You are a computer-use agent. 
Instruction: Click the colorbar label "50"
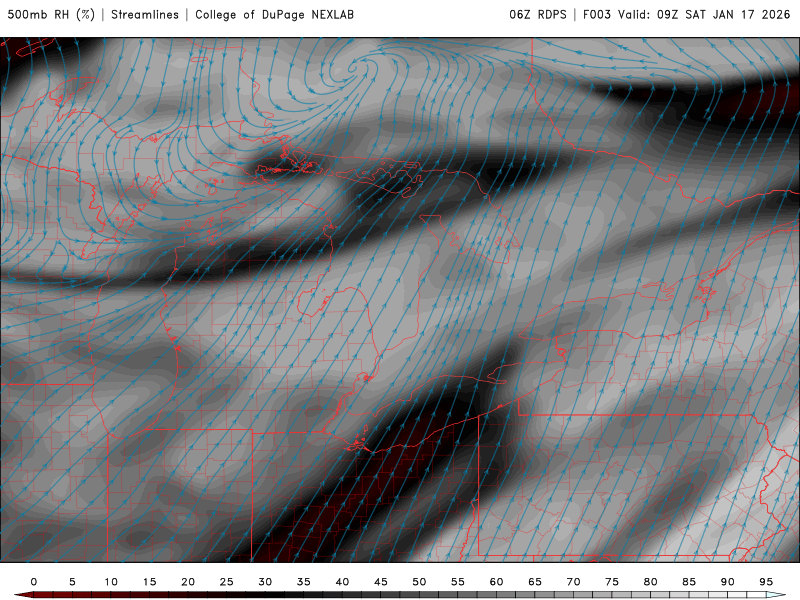[419, 582]
